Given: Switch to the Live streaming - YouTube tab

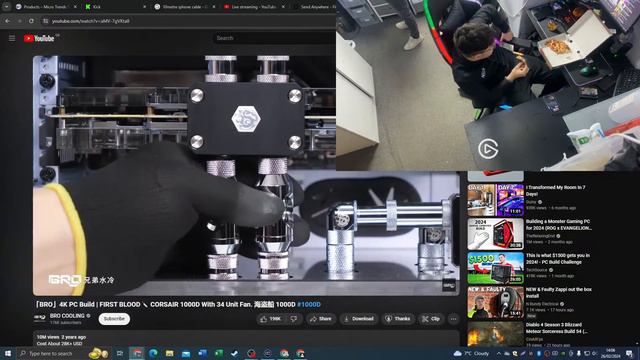Looking at the screenshot, I should click(x=254, y=7).
